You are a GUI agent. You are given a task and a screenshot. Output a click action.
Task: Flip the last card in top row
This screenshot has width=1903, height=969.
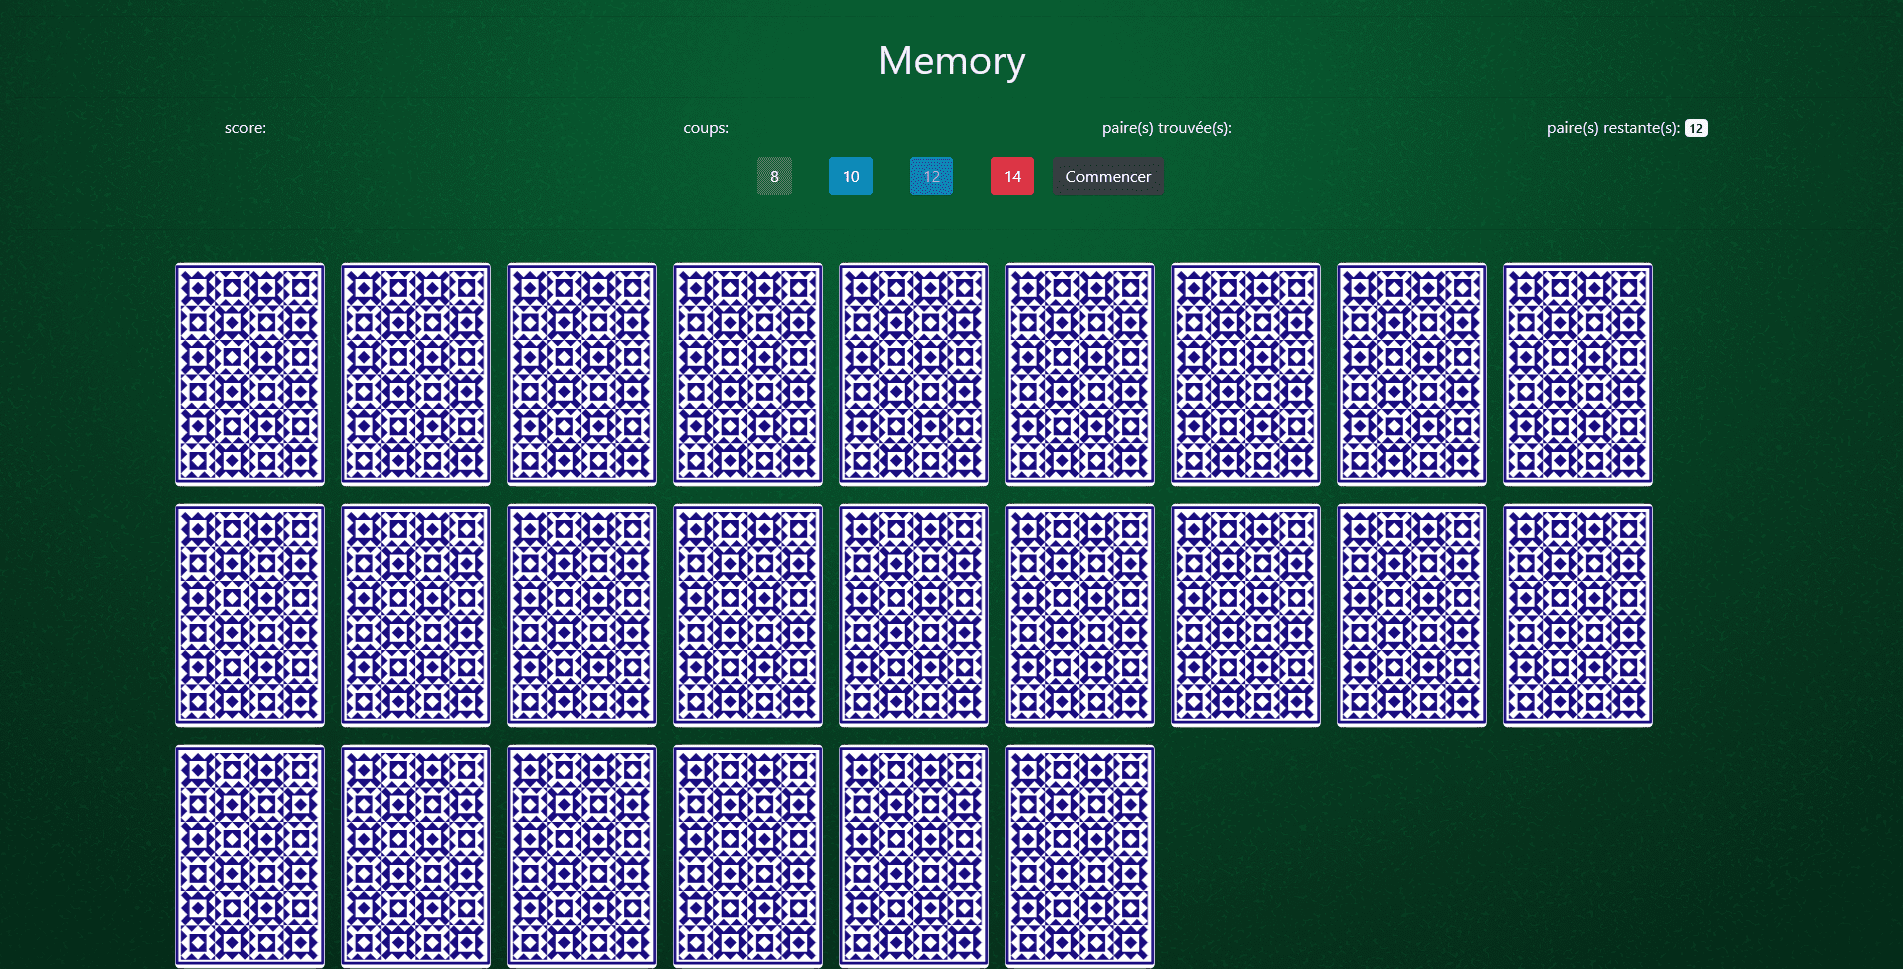1577,374
